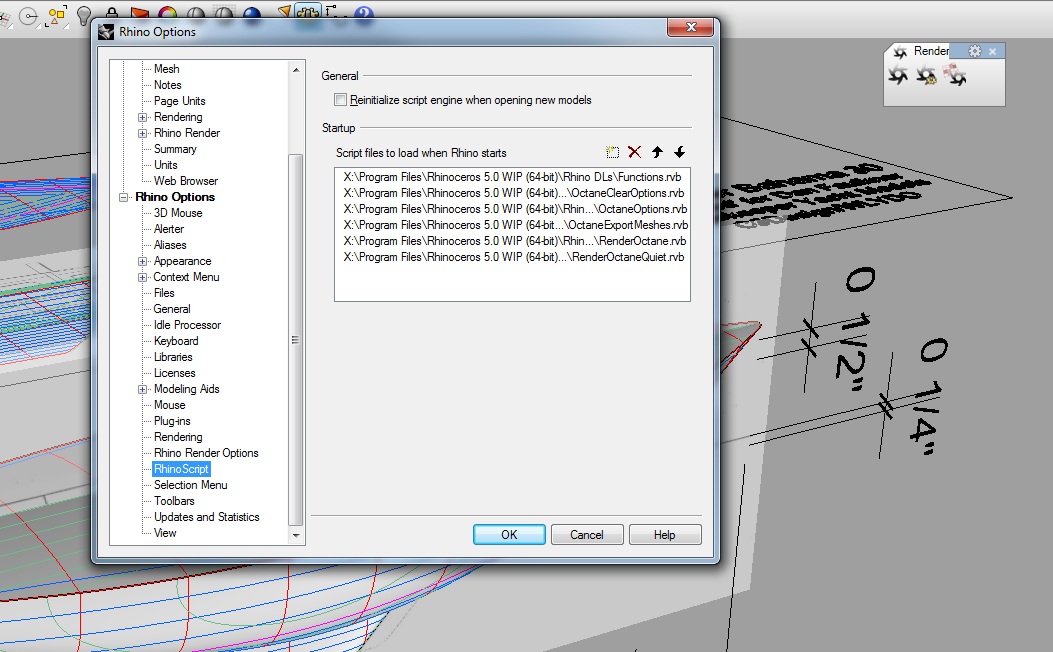1053x652 pixels.
Task: Click the color wheel icon in main toolbar
Action: point(167,13)
